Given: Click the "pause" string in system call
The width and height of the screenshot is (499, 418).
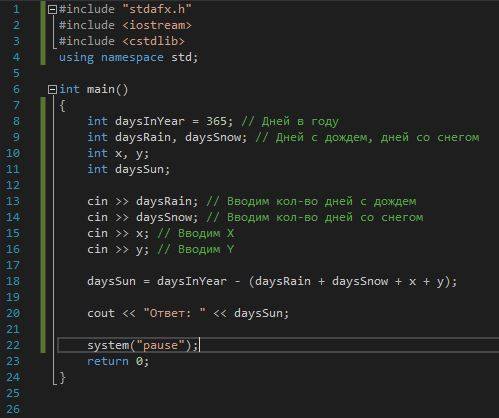Looking at the screenshot, I should click(x=160, y=345).
